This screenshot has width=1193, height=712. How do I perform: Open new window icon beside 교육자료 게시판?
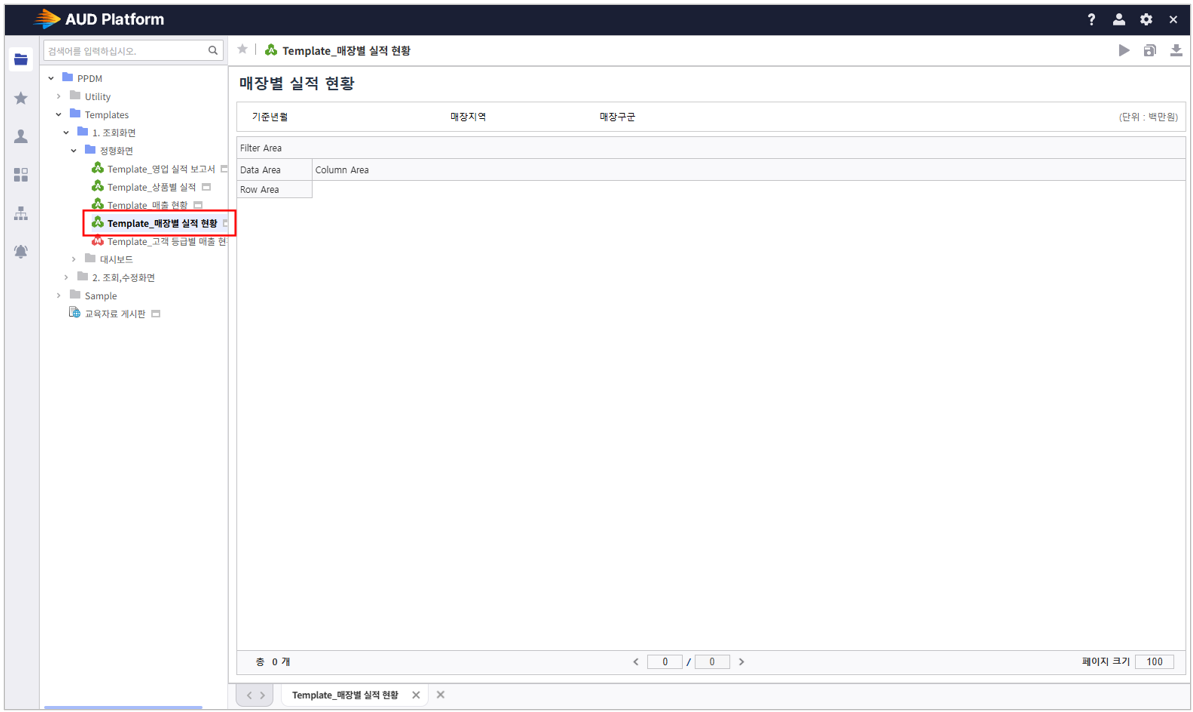tap(156, 314)
